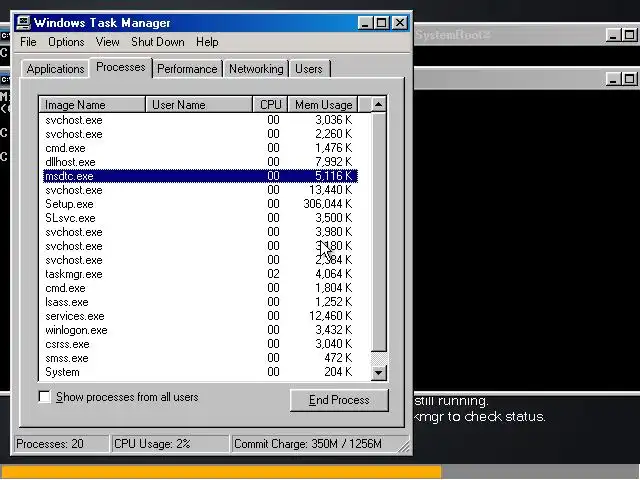Open the Users tab
This screenshot has height=480, width=640.
(x=309, y=69)
